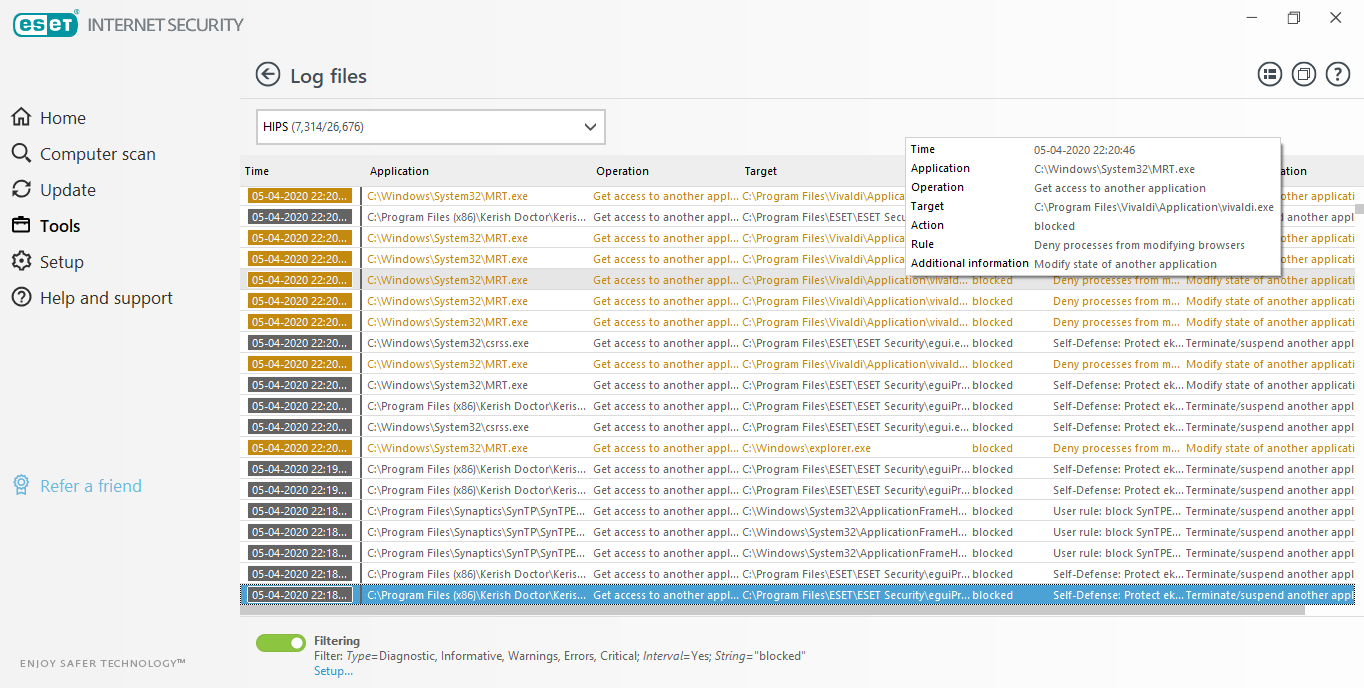
Task: Open filter Setup... link
Action: coord(333,671)
